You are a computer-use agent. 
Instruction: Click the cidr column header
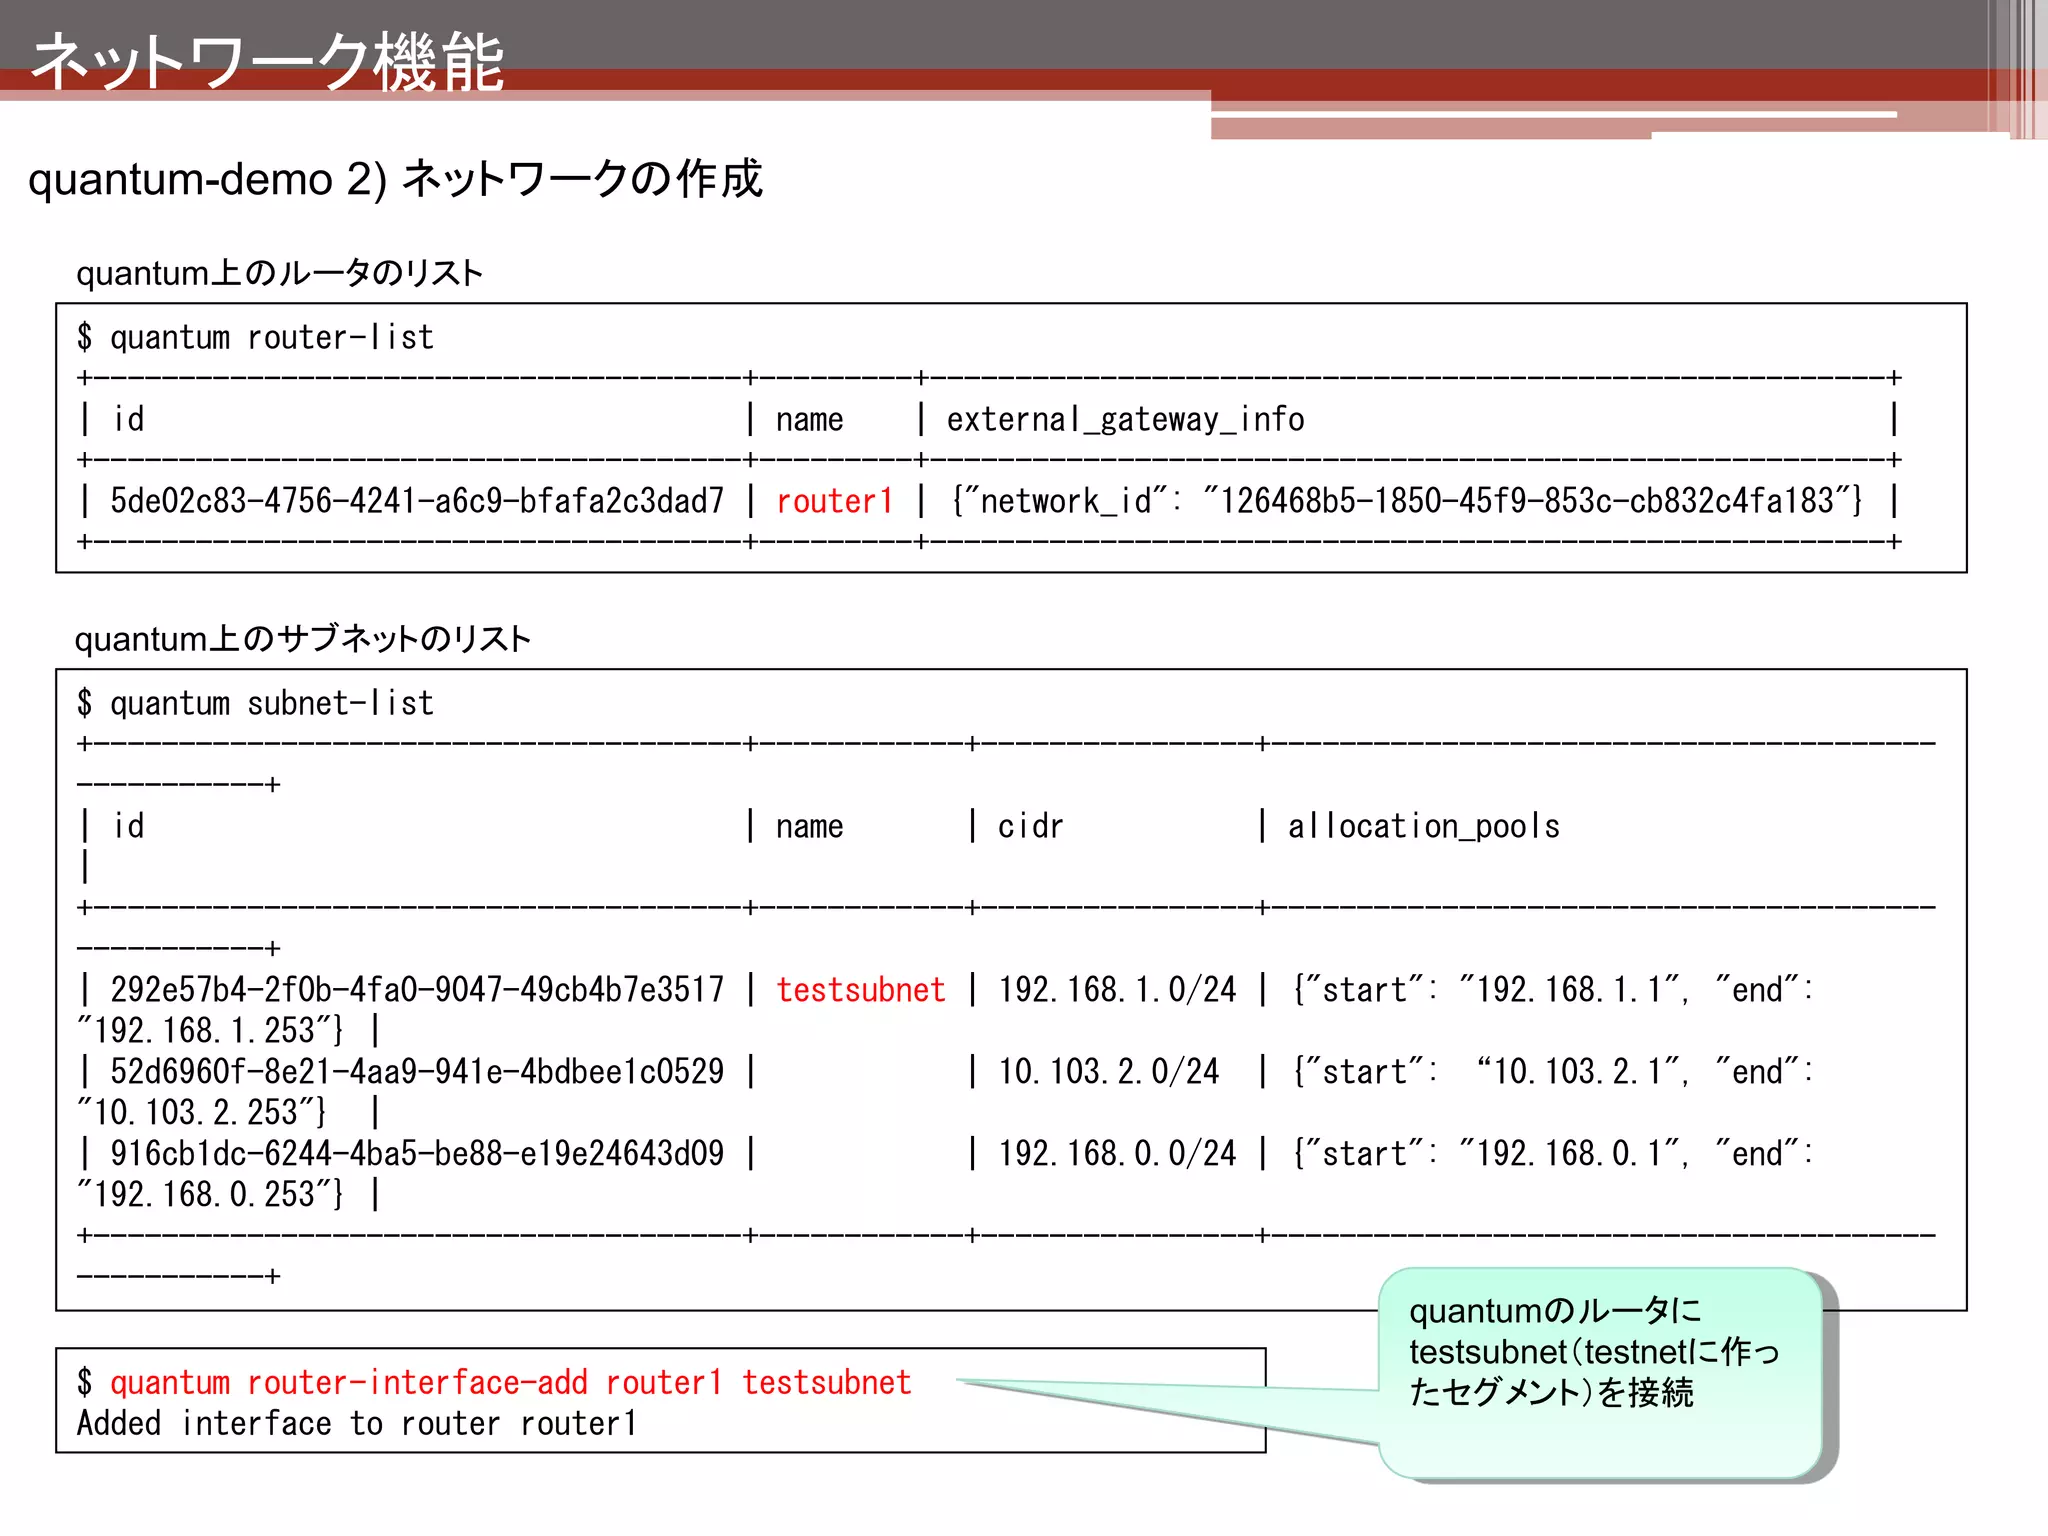click(1031, 827)
